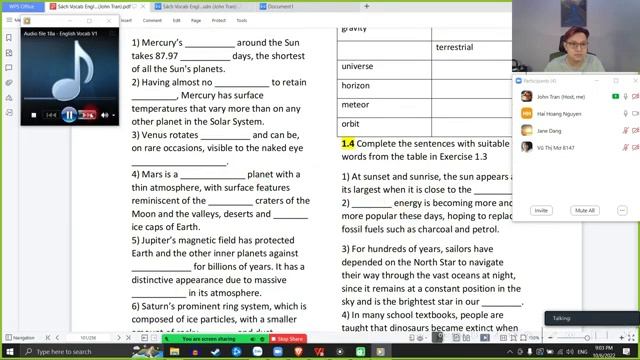Click the Mute All button
Screen dimensions: 640x360
coord(584,211)
